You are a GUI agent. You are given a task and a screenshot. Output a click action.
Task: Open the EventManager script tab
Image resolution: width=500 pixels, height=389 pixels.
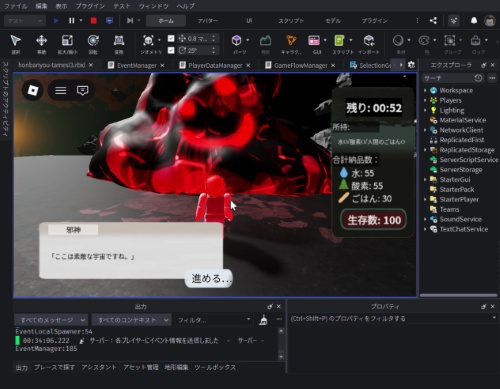137,65
